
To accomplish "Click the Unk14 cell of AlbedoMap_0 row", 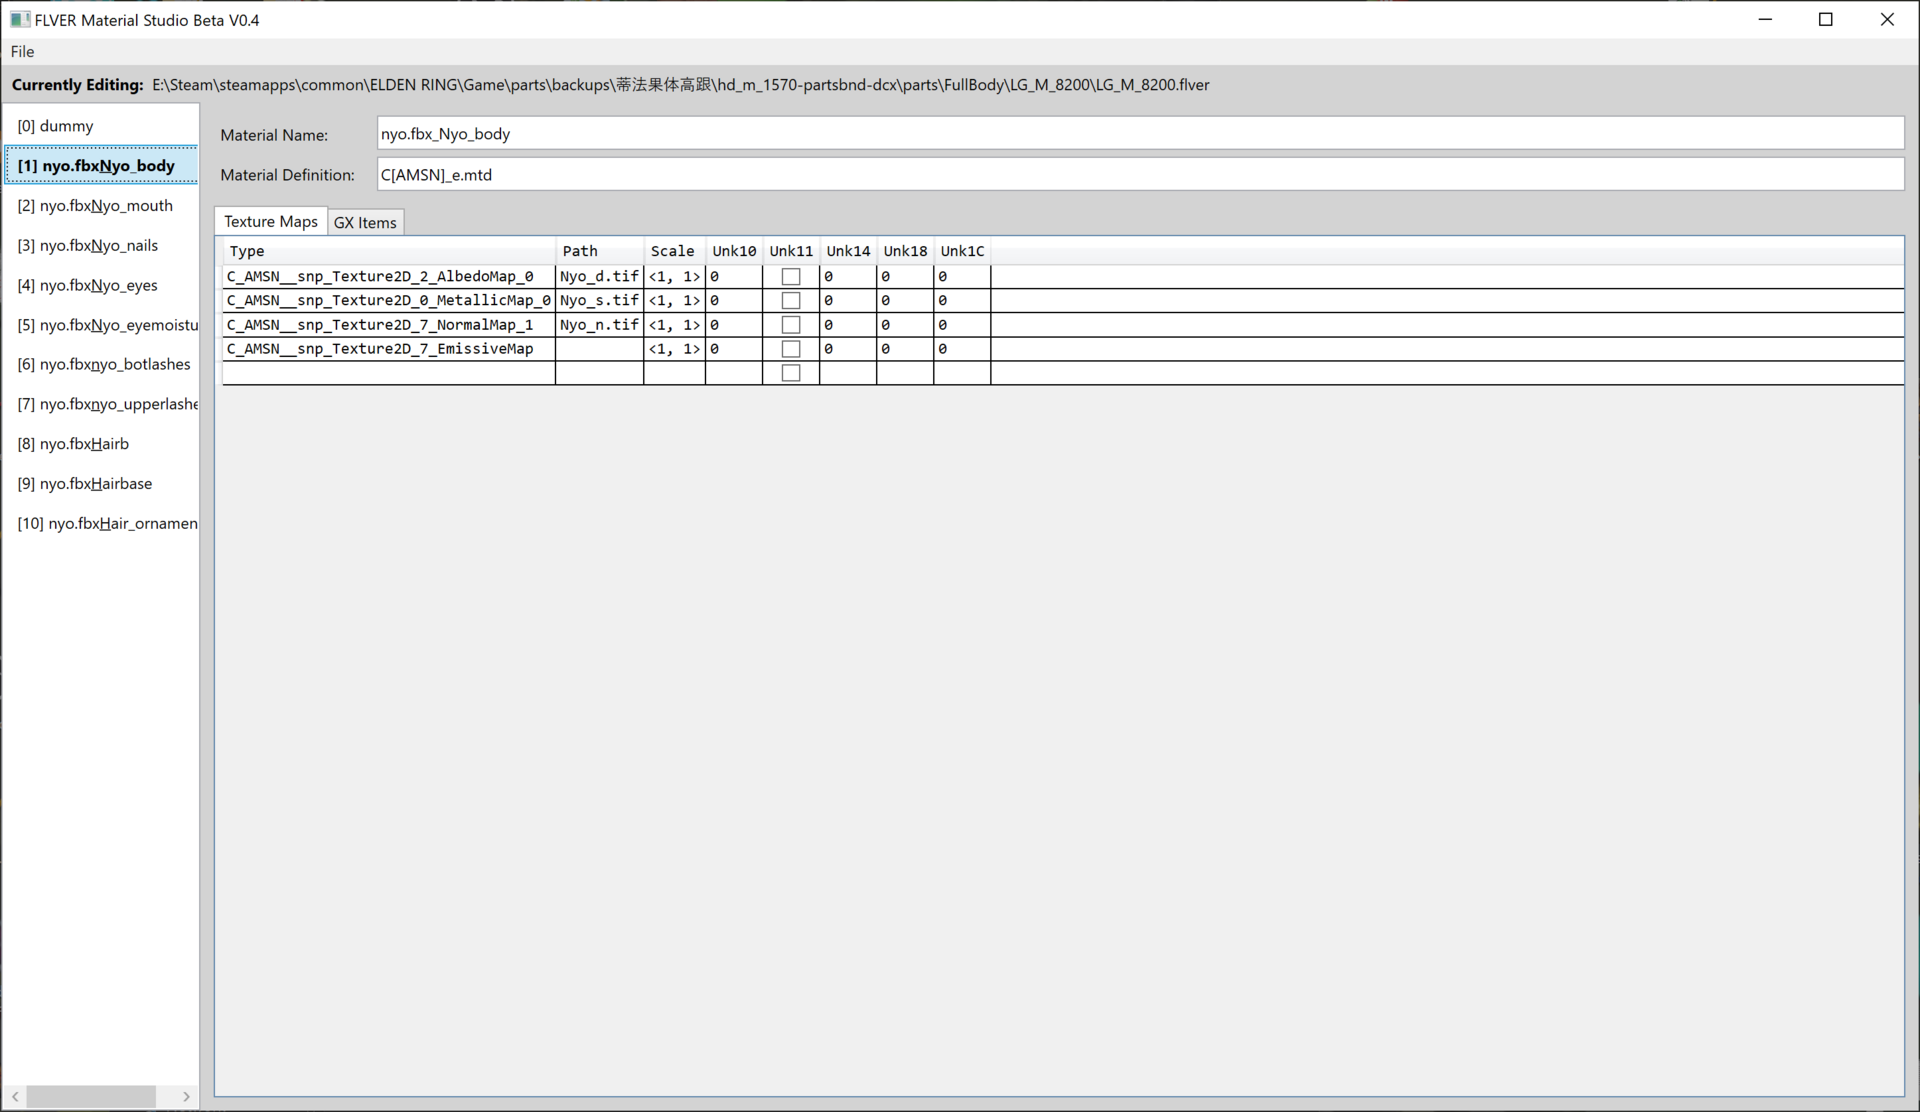I will coord(848,276).
